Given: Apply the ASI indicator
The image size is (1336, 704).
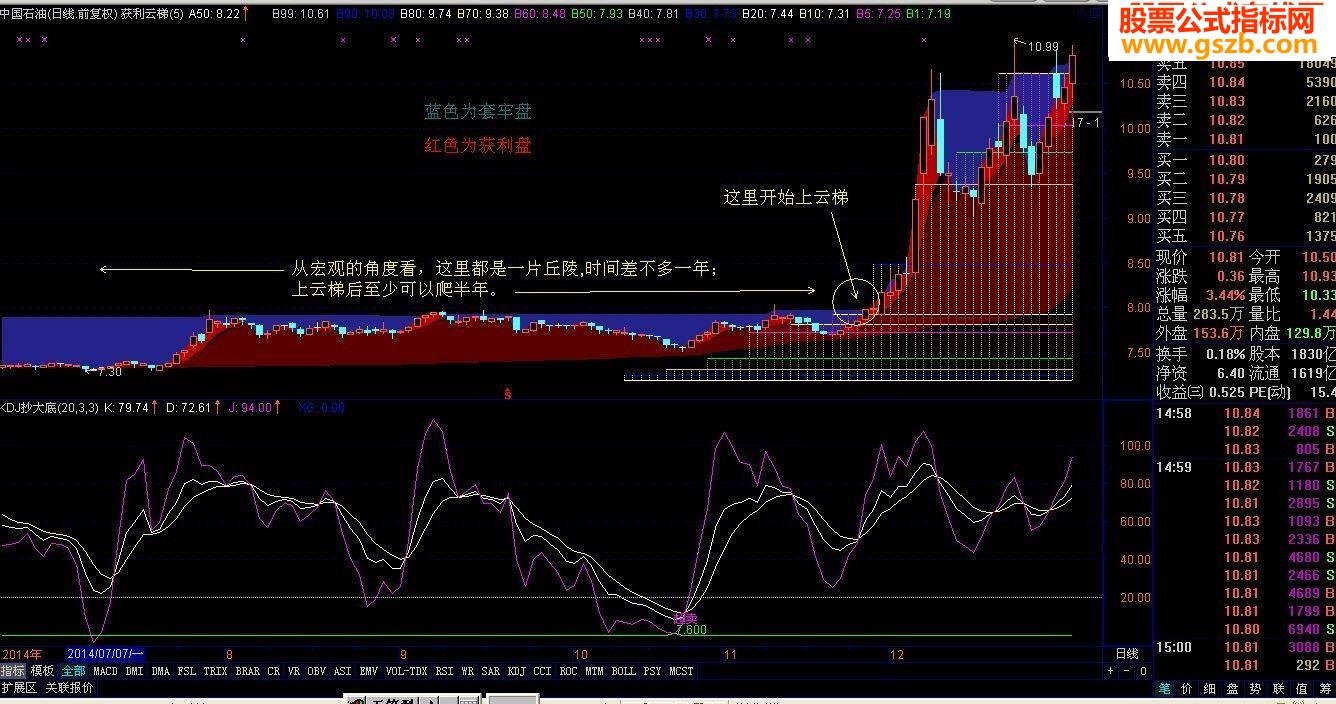Looking at the screenshot, I should coord(342,671).
